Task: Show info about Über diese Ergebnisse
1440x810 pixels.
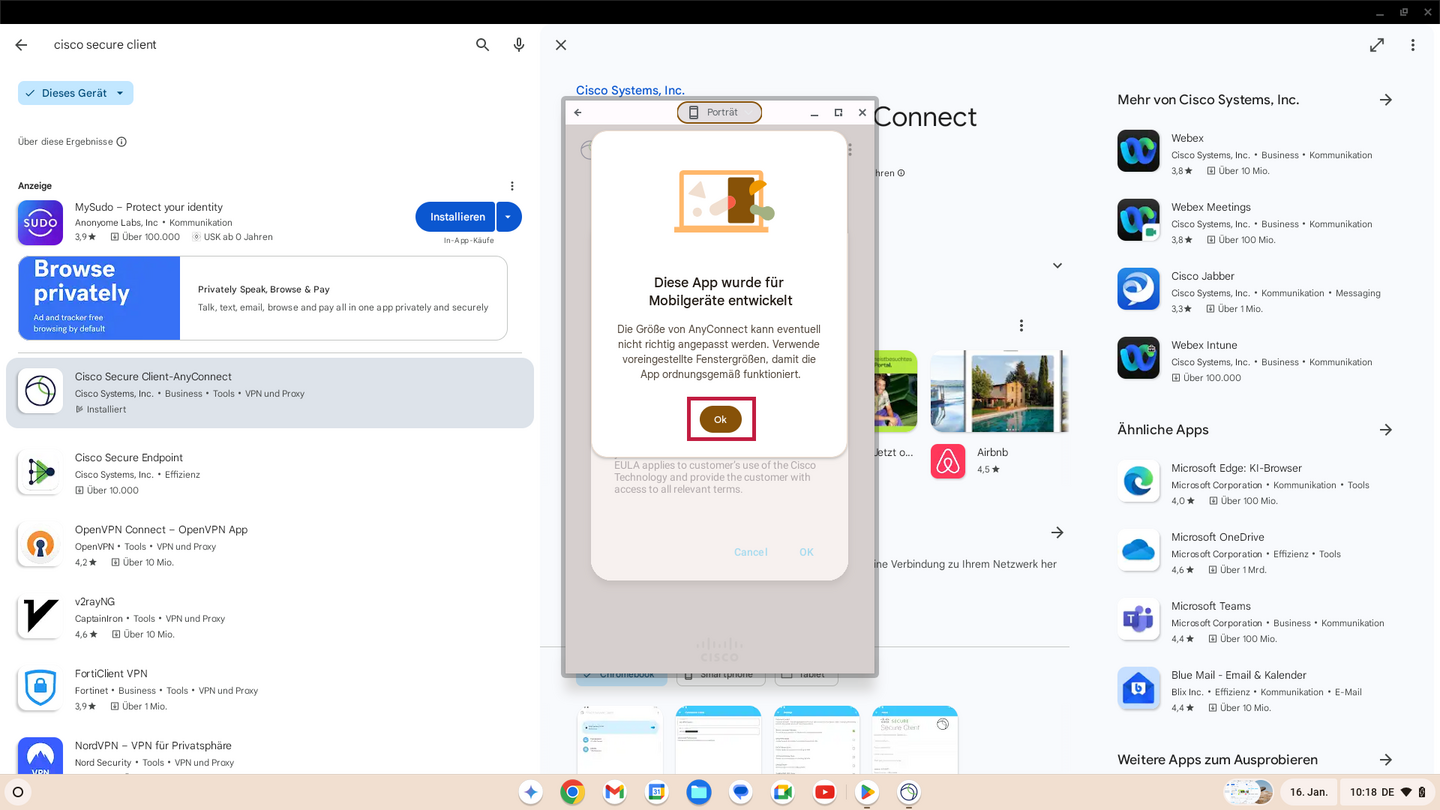Action: point(122,142)
